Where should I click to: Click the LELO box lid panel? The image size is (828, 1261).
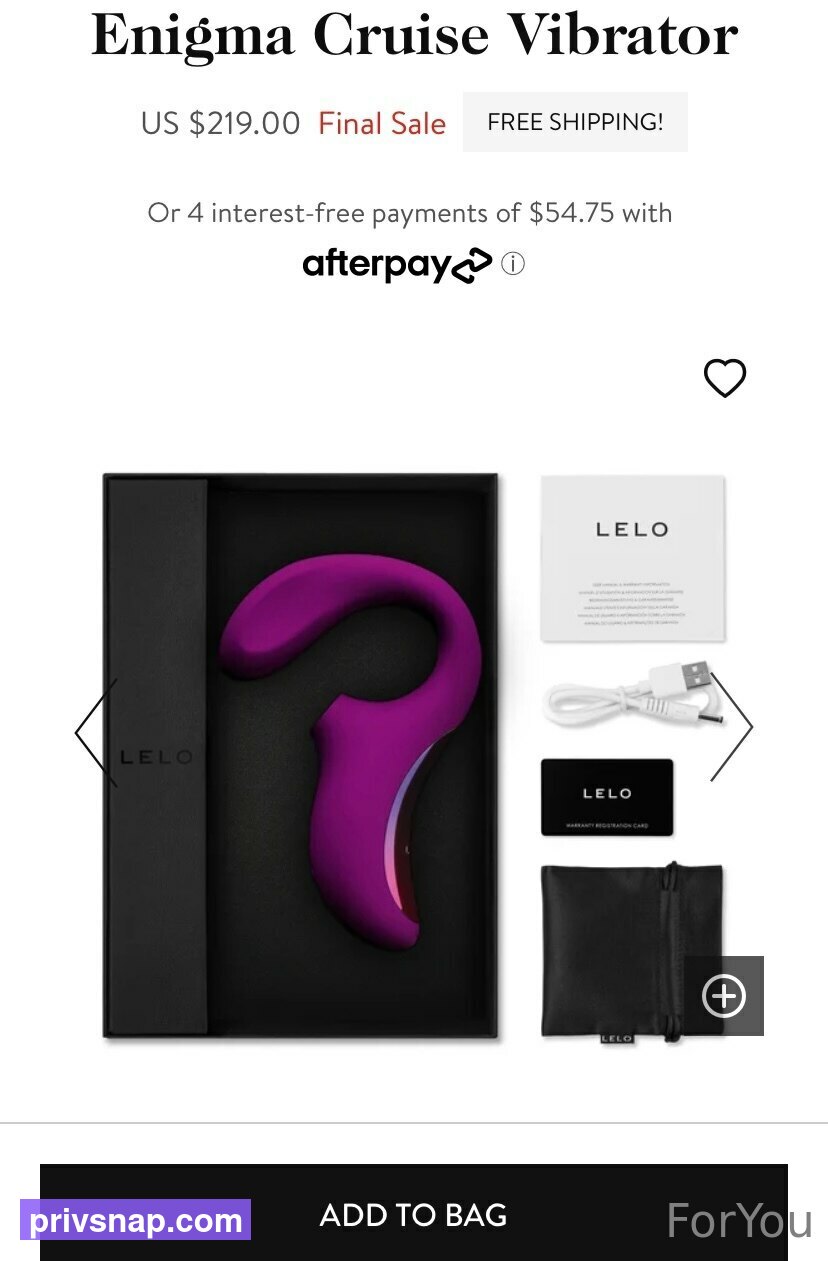click(156, 756)
